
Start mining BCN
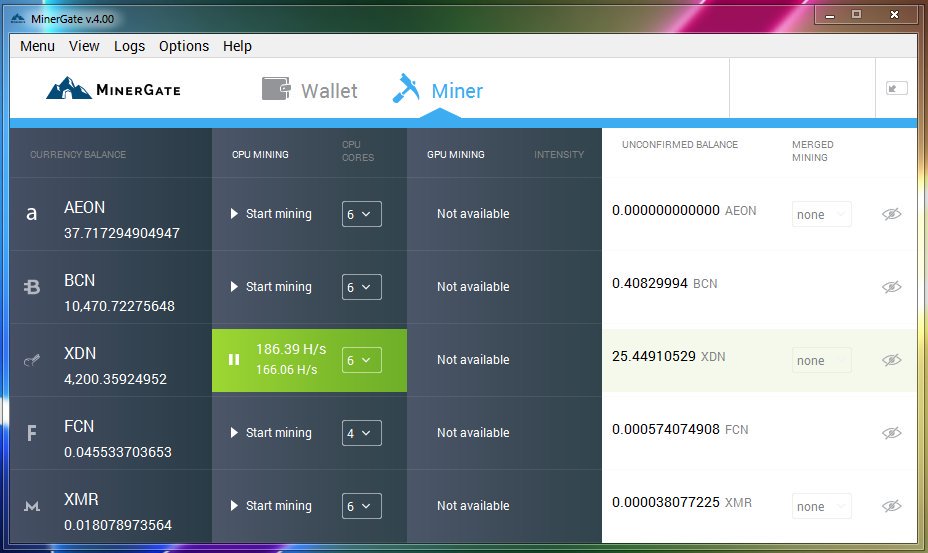pyautogui.click(x=271, y=287)
